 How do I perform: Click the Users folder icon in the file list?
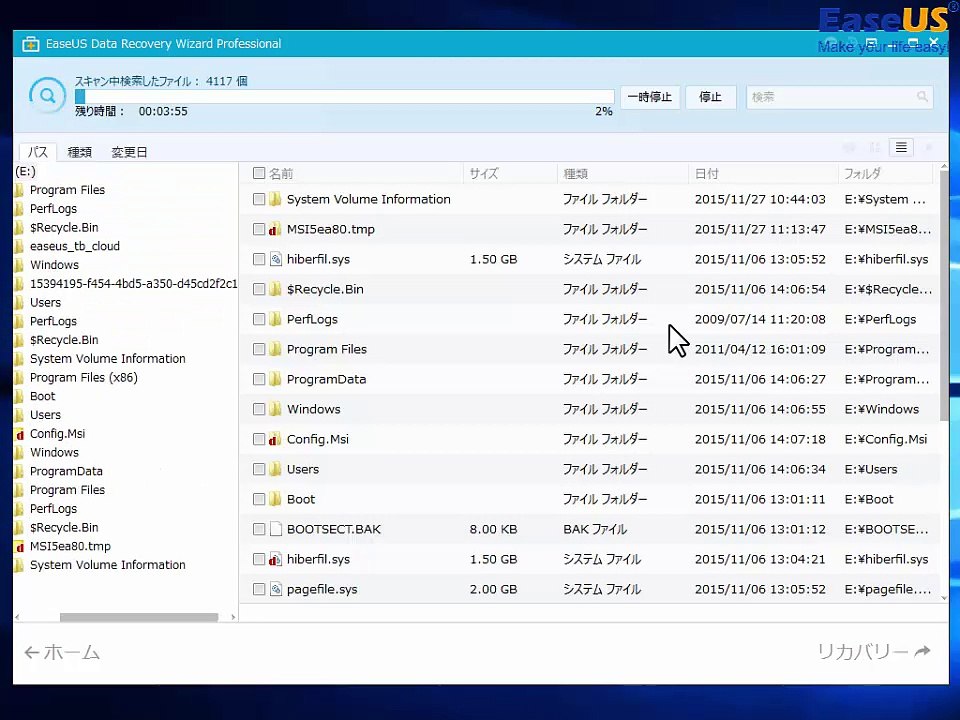276,469
